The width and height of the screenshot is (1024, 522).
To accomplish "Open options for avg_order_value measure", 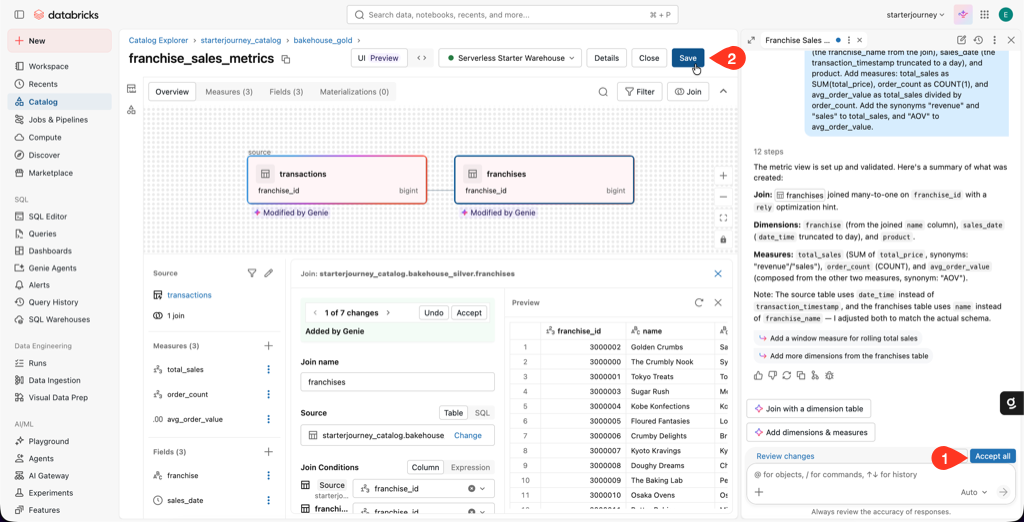I will pyautogui.click(x=268, y=419).
